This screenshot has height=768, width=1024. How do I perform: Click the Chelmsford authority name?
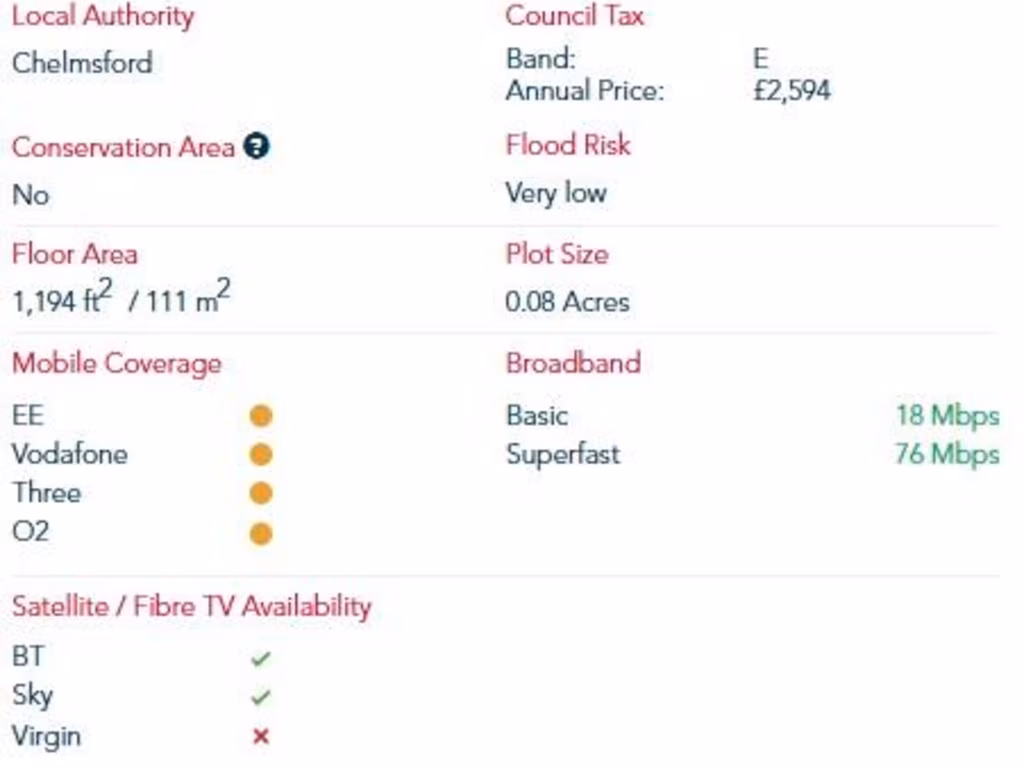pos(82,63)
